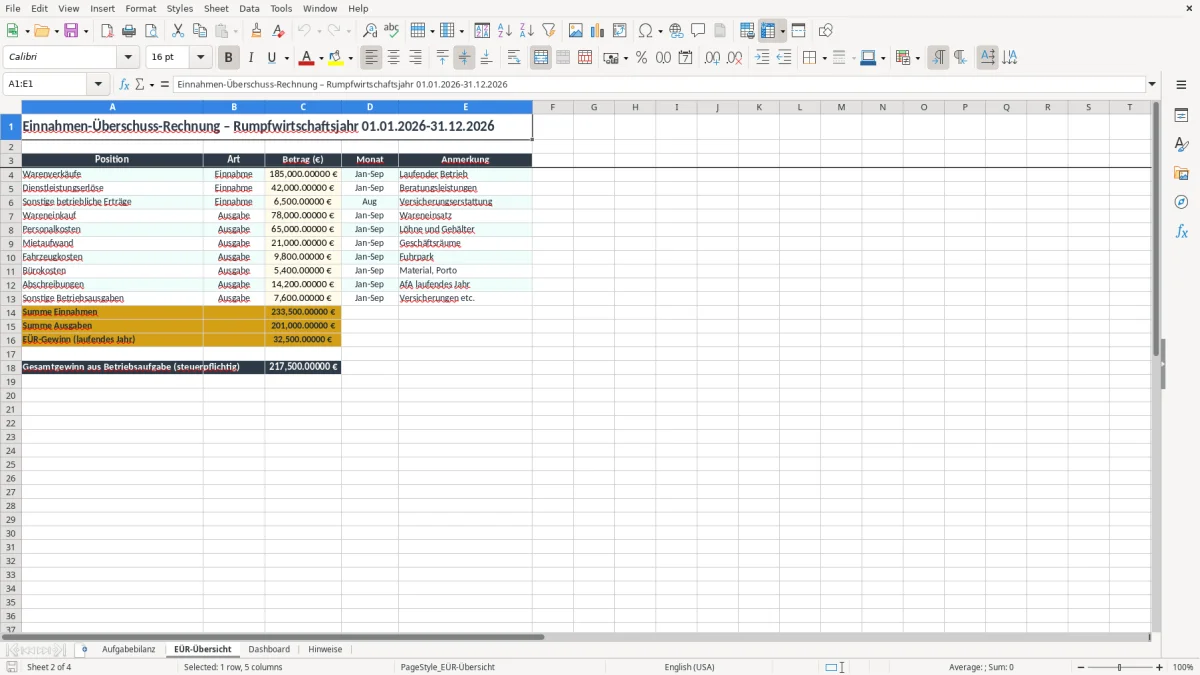Open the Save button dropdown arrow
Image resolution: width=1200 pixels, height=675 pixels.
[x=86, y=31]
